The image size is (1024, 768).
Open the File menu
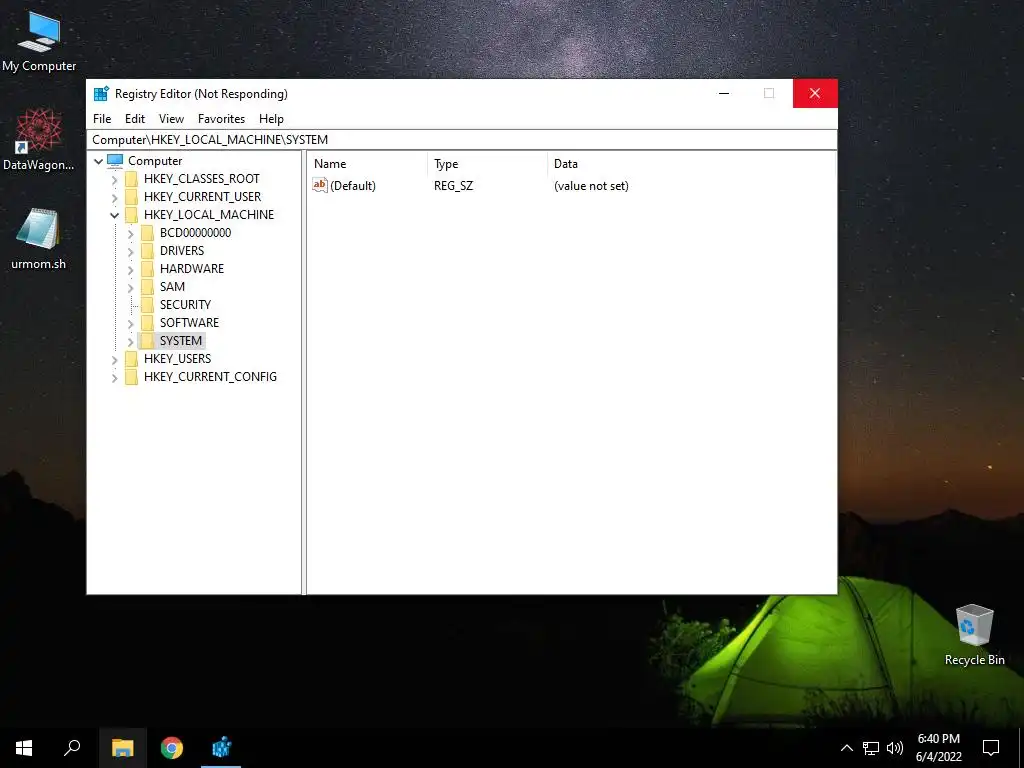pyautogui.click(x=102, y=119)
